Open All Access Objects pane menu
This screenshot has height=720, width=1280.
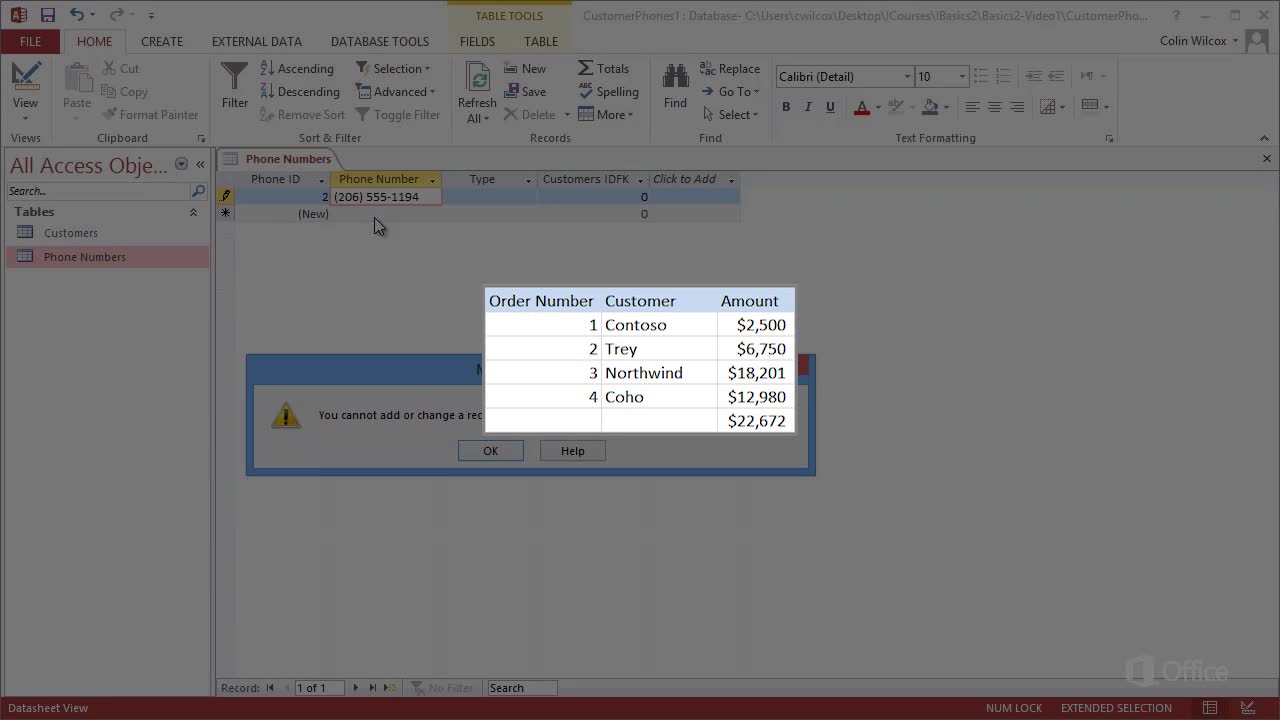coord(181,164)
